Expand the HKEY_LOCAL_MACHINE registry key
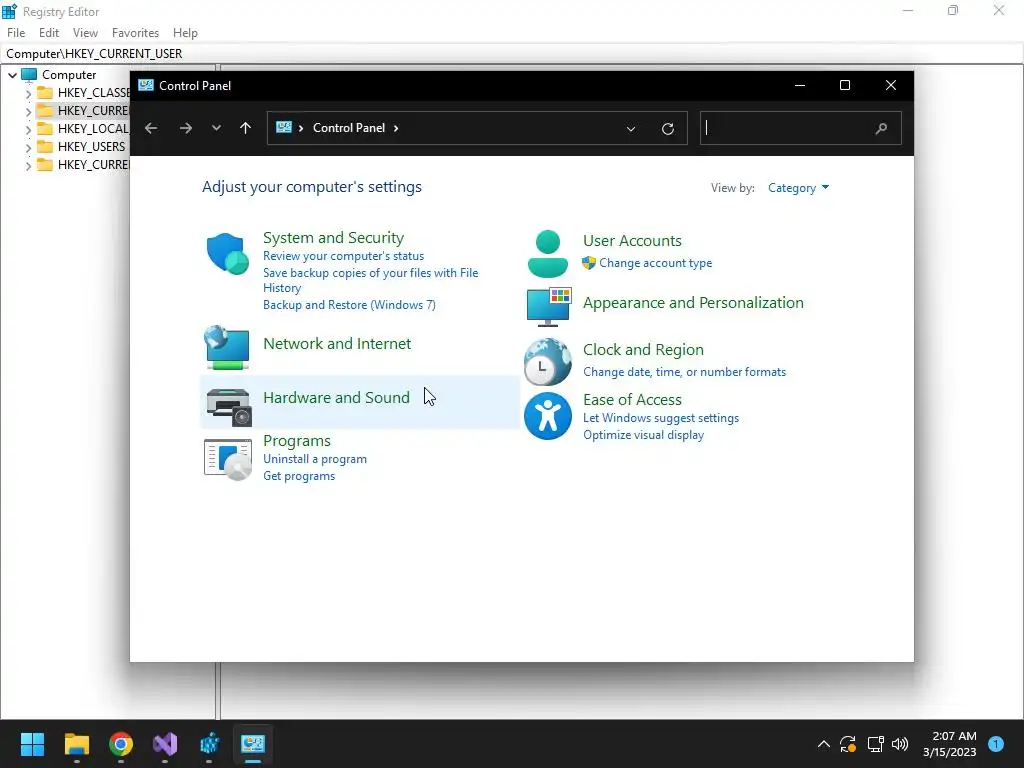The height and width of the screenshot is (768, 1024). tap(28, 129)
